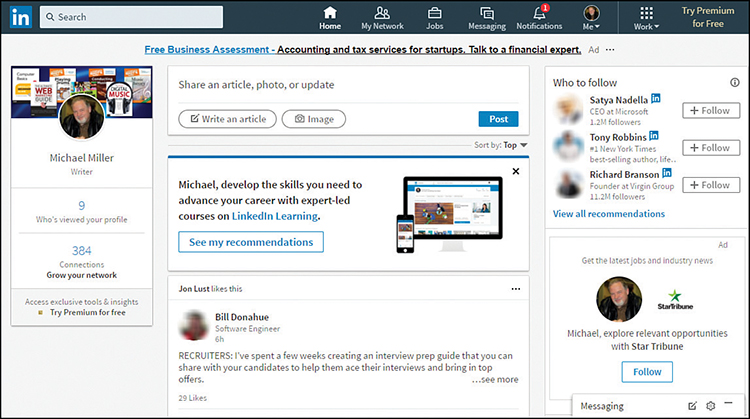This screenshot has height=419, width=750.
Task: Click the Image upload button
Action: 314,119
